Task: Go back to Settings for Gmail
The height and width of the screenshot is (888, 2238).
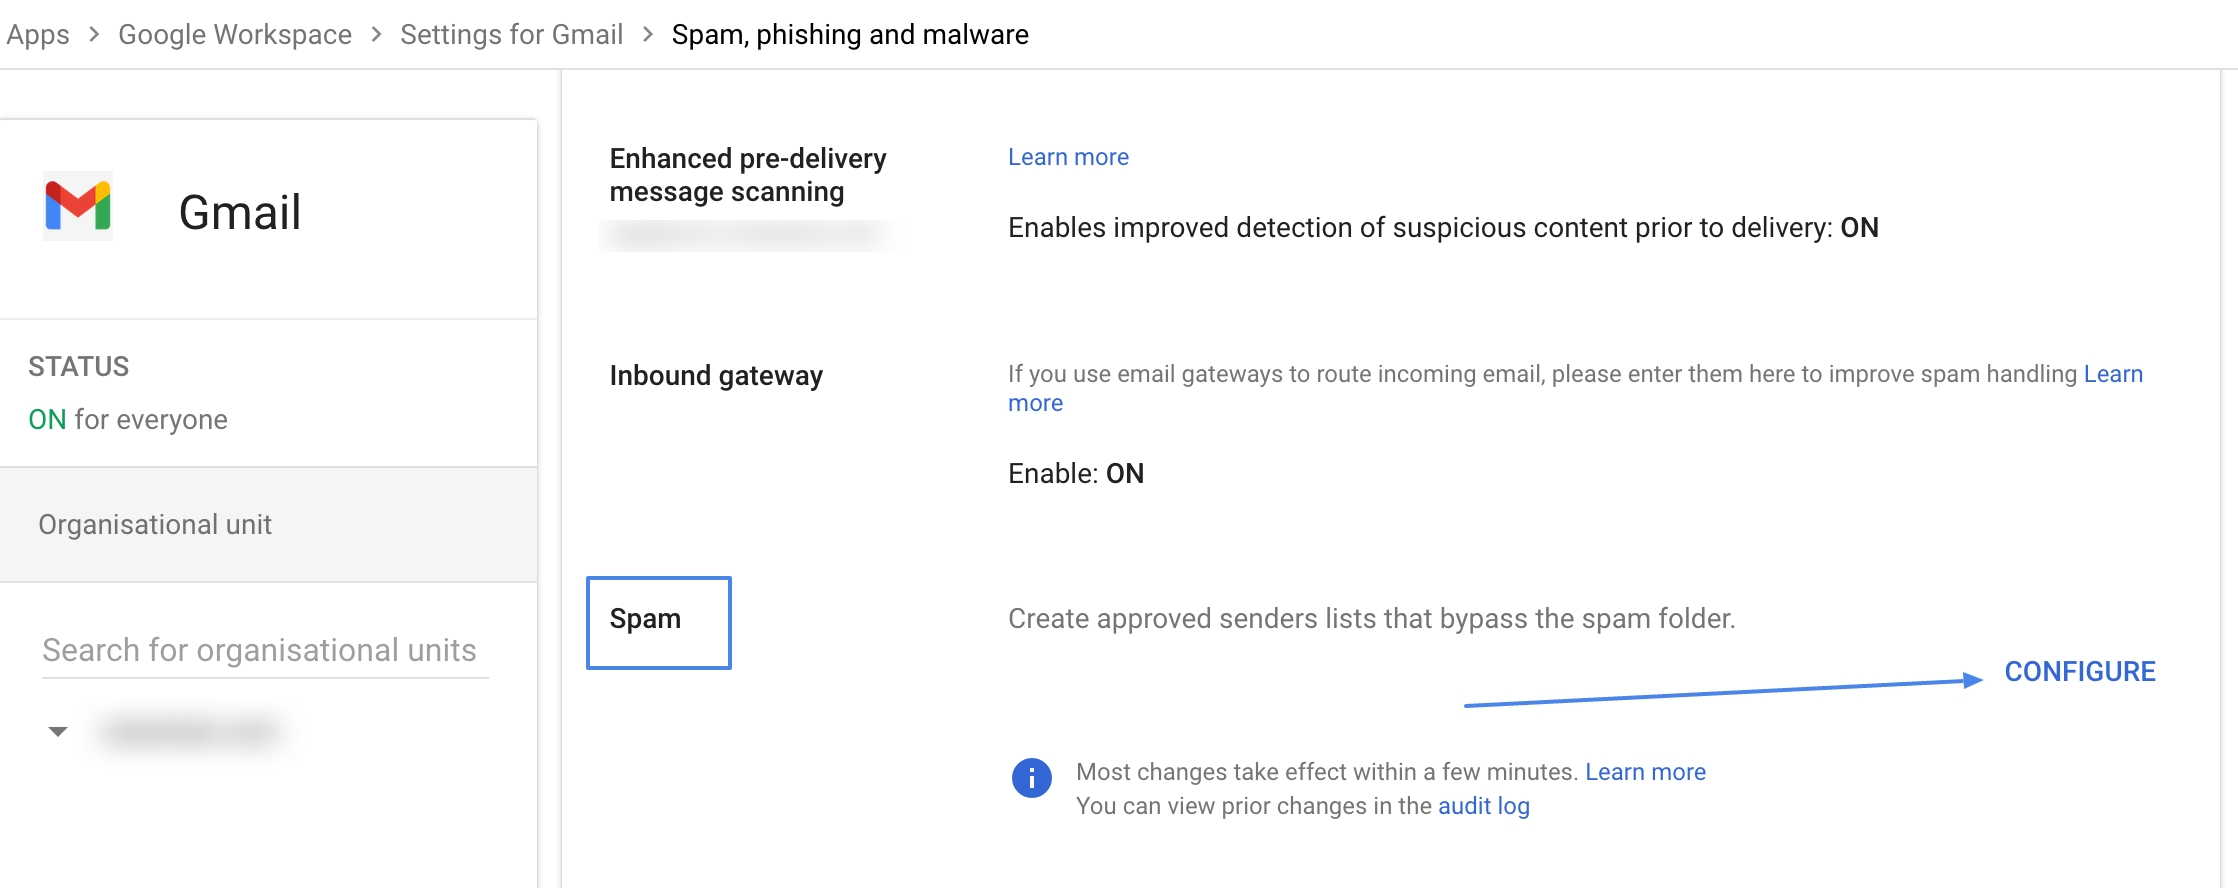Action: pos(511,33)
